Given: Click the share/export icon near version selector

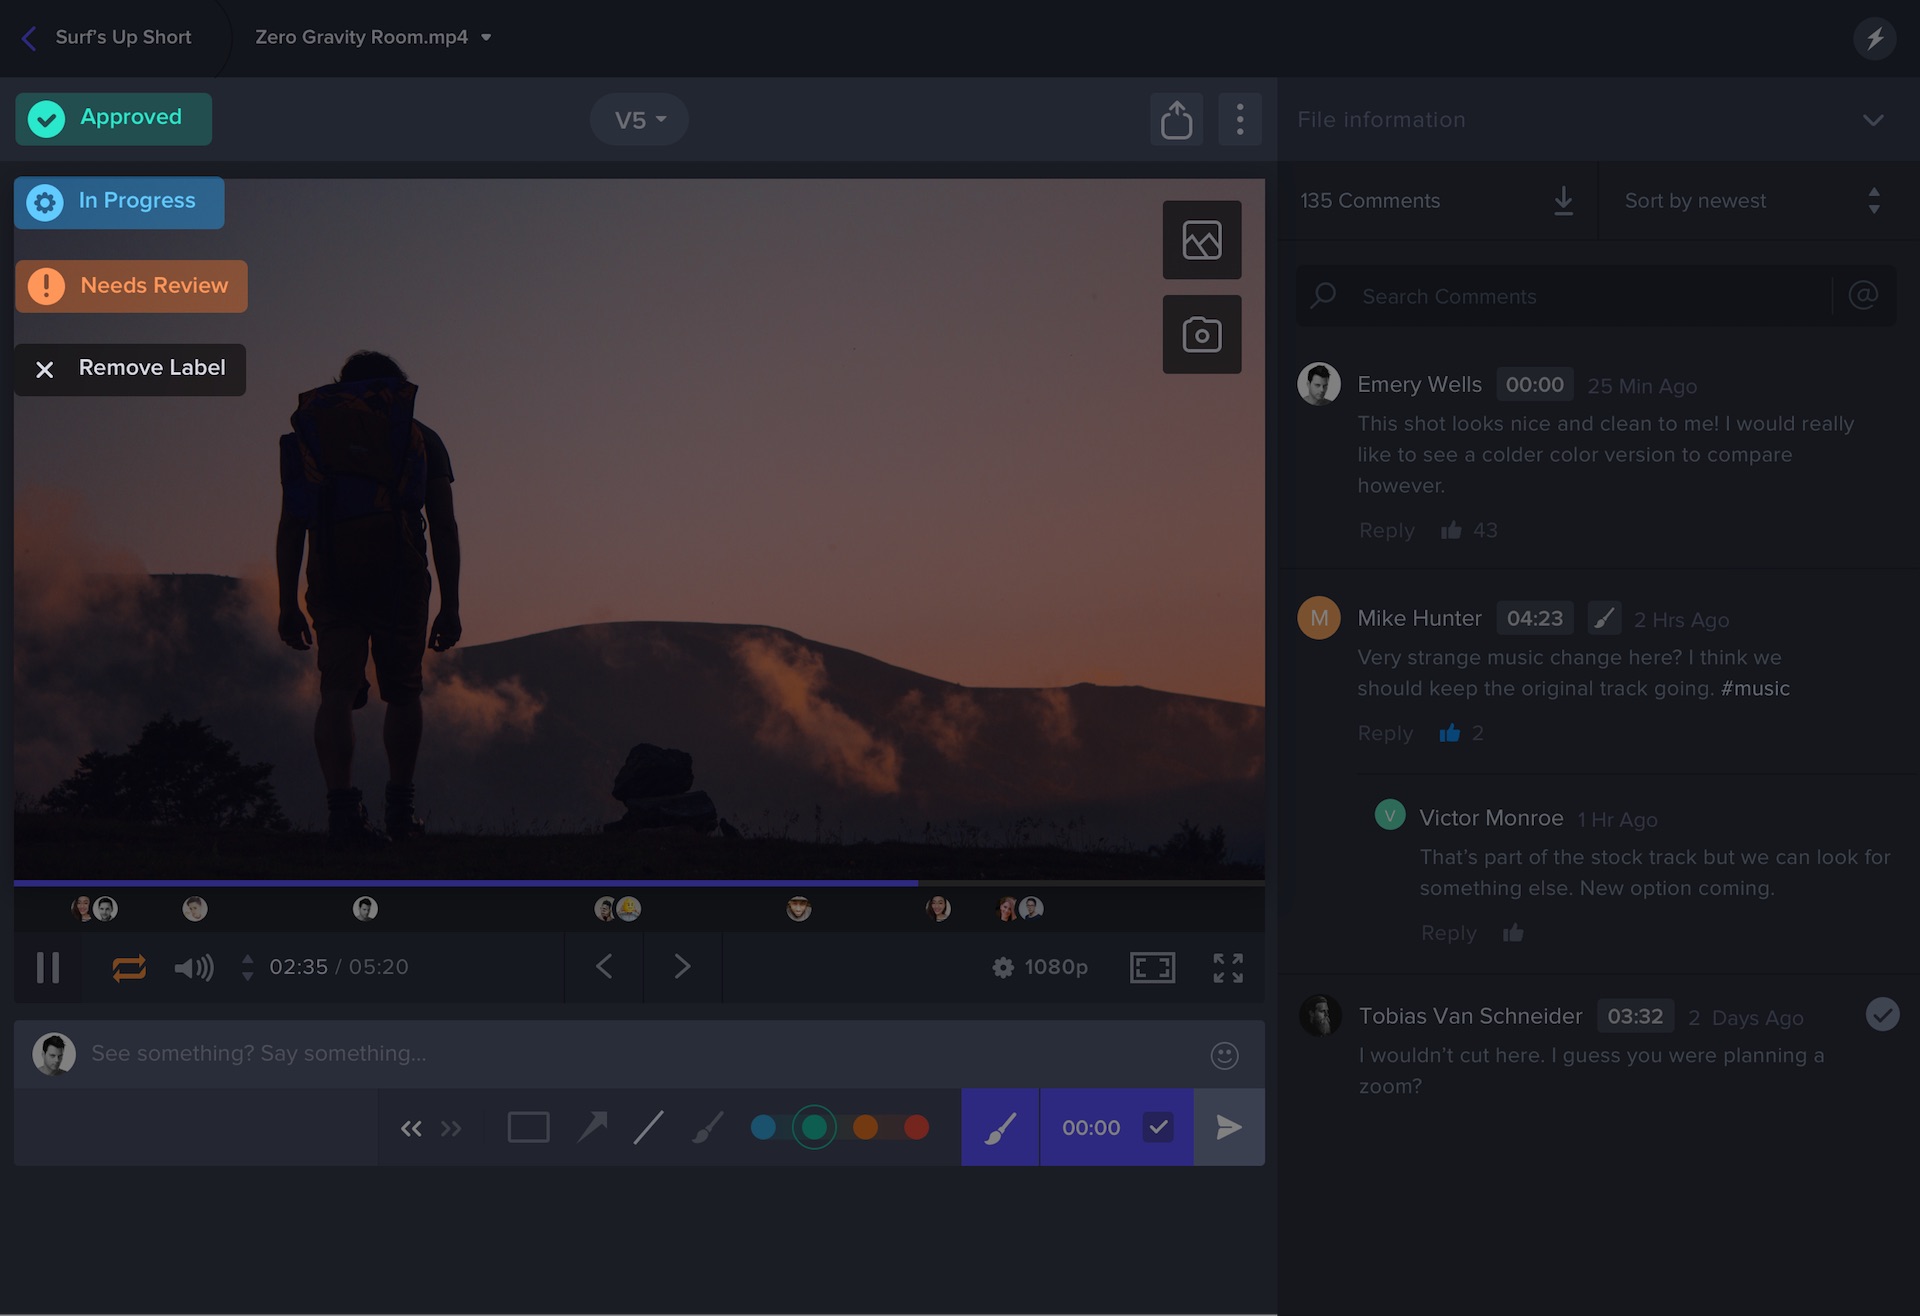Looking at the screenshot, I should coord(1176,119).
